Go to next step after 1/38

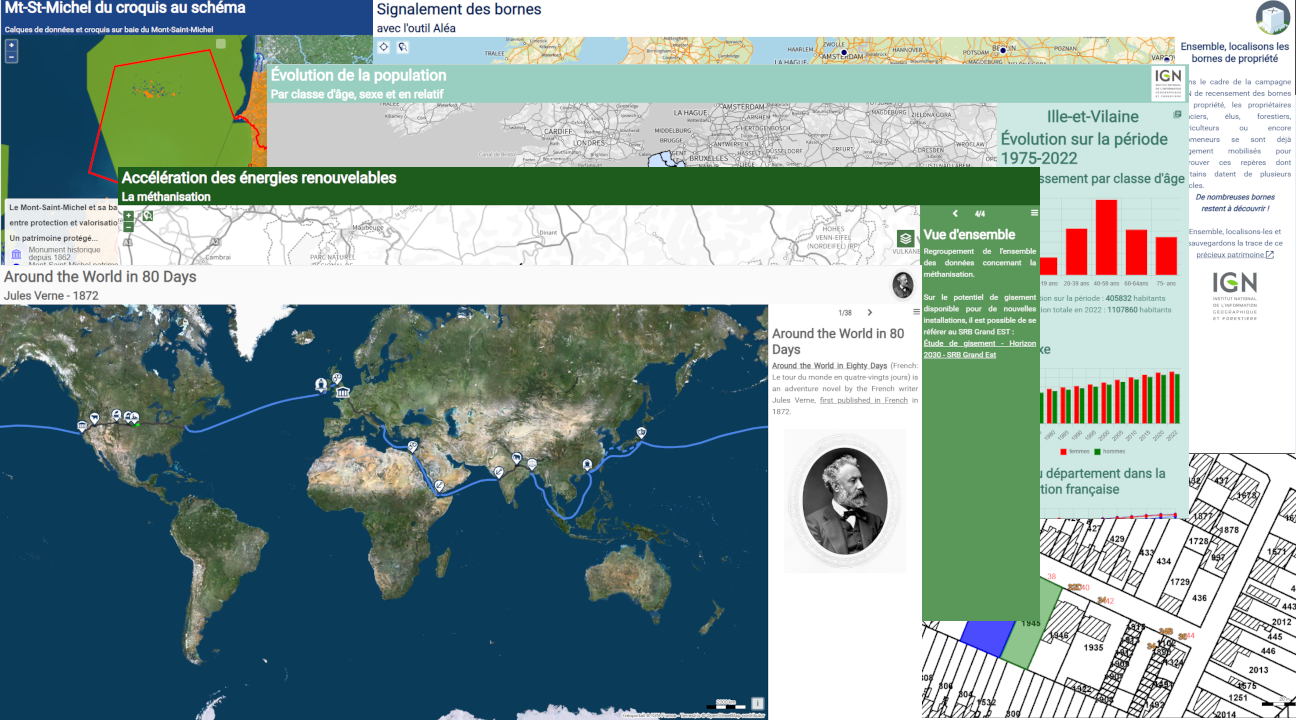[870, 313]
